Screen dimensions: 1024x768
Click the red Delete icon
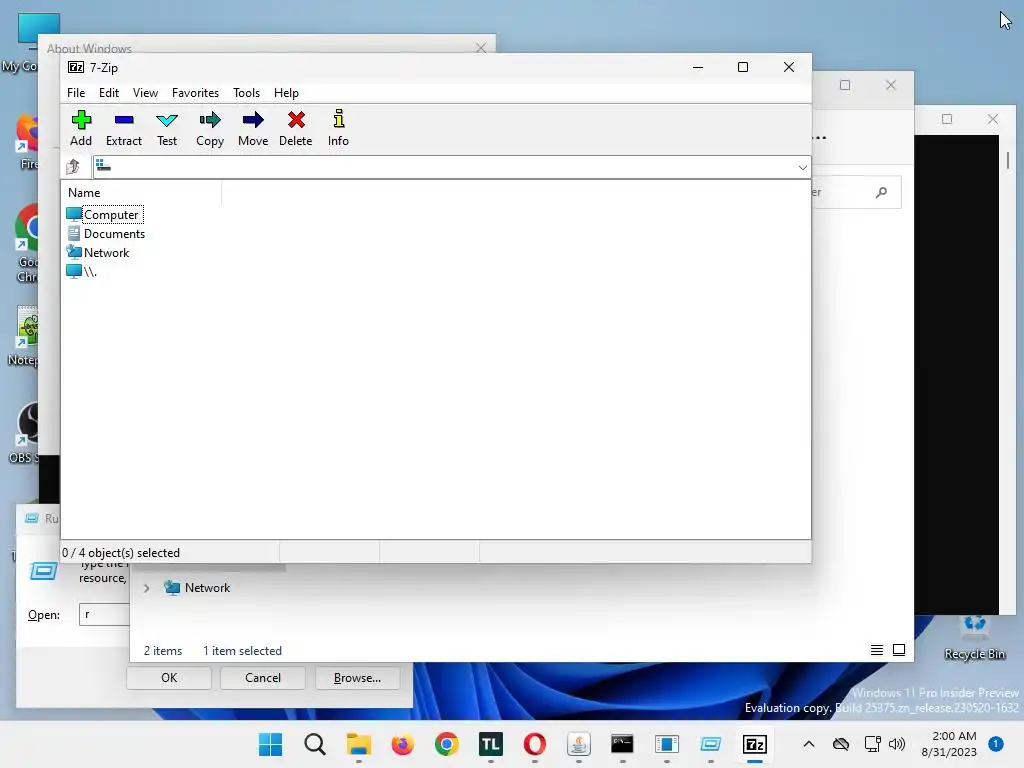click(296, 128)
